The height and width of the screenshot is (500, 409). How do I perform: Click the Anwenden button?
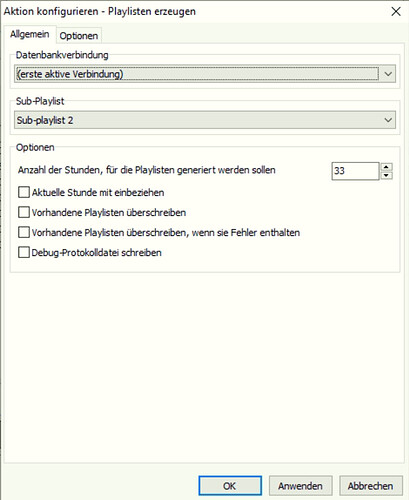(300, 486)
